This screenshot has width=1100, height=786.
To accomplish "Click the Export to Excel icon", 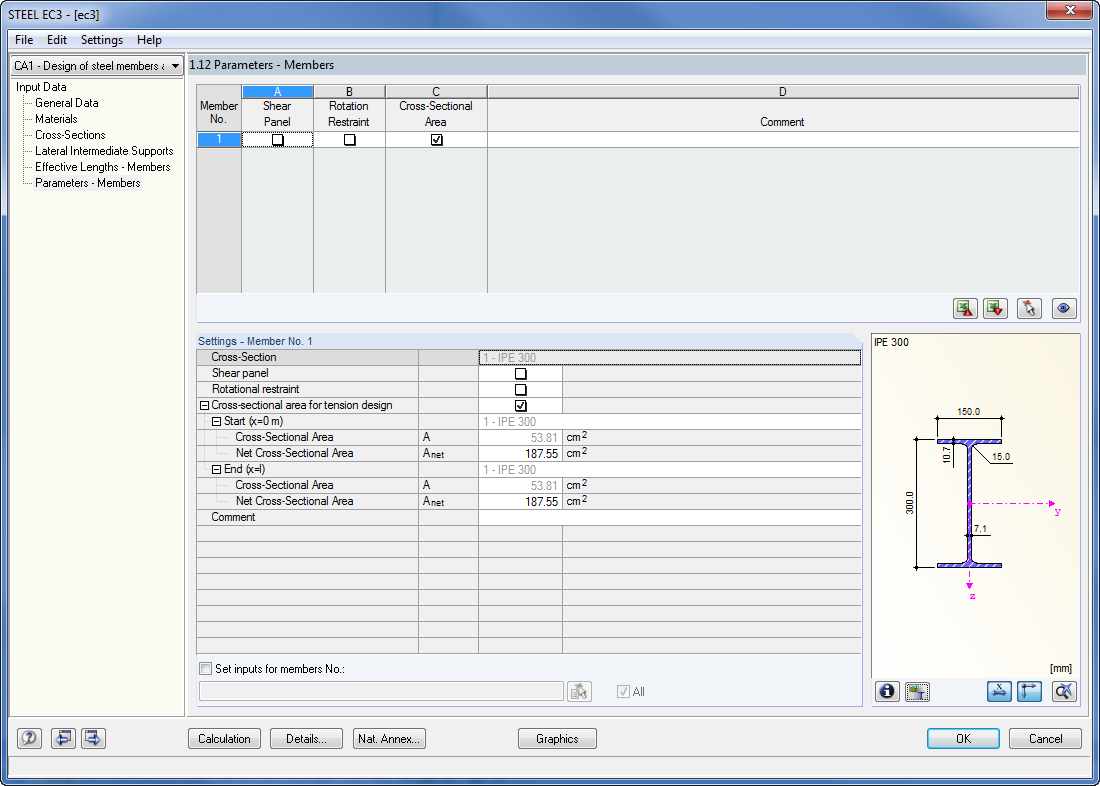I will coord(965,308).
